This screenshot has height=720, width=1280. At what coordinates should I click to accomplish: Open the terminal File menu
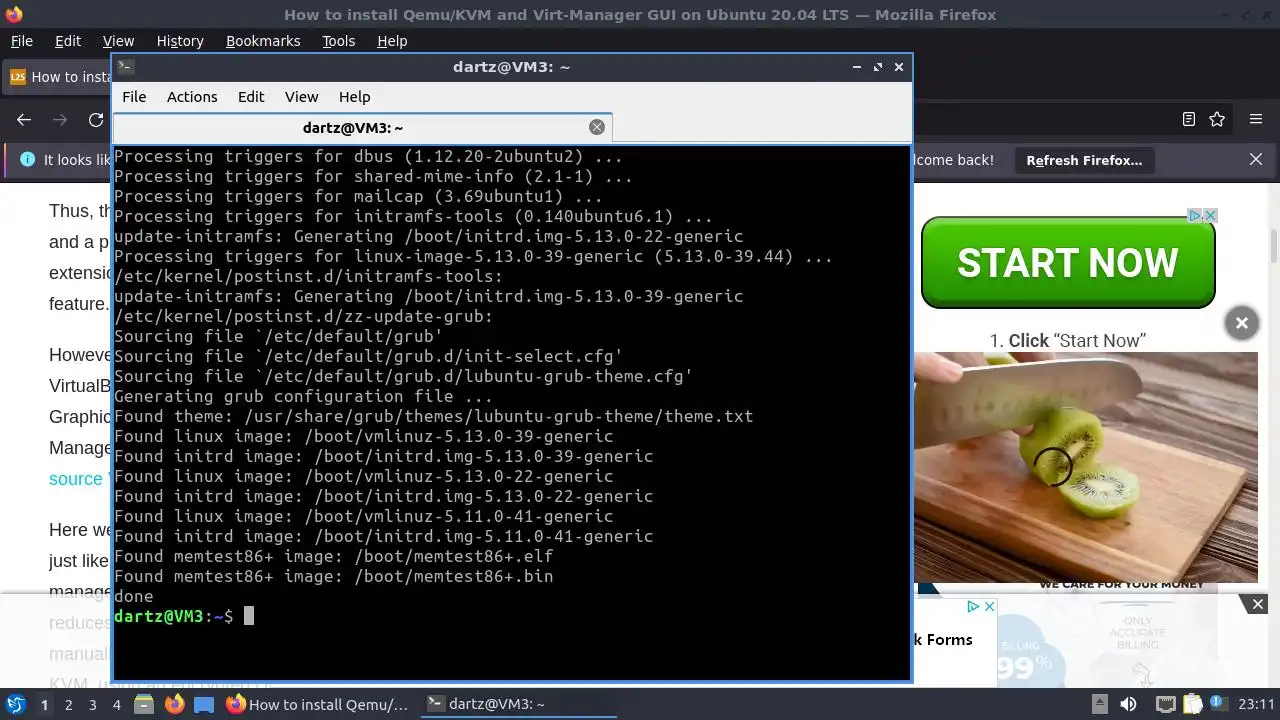pyautogui.click(x=134, y=97)
